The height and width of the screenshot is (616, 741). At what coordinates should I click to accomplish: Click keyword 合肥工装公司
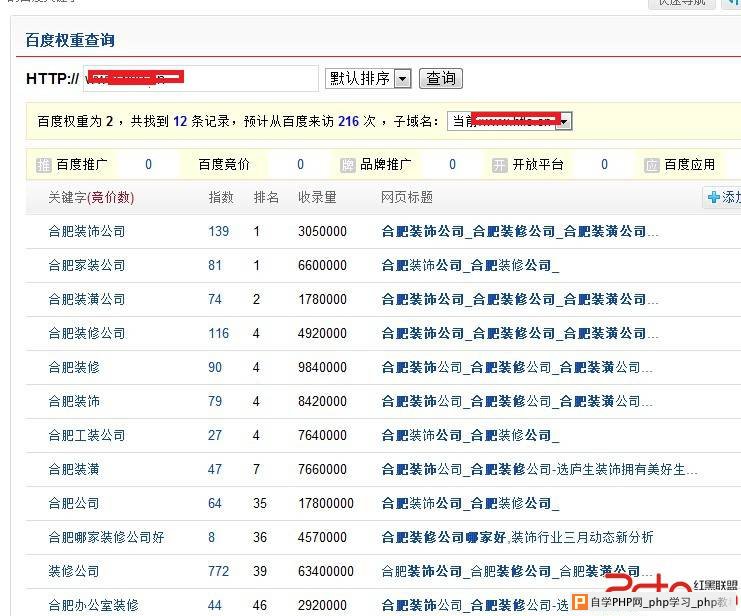pos(87,435)
